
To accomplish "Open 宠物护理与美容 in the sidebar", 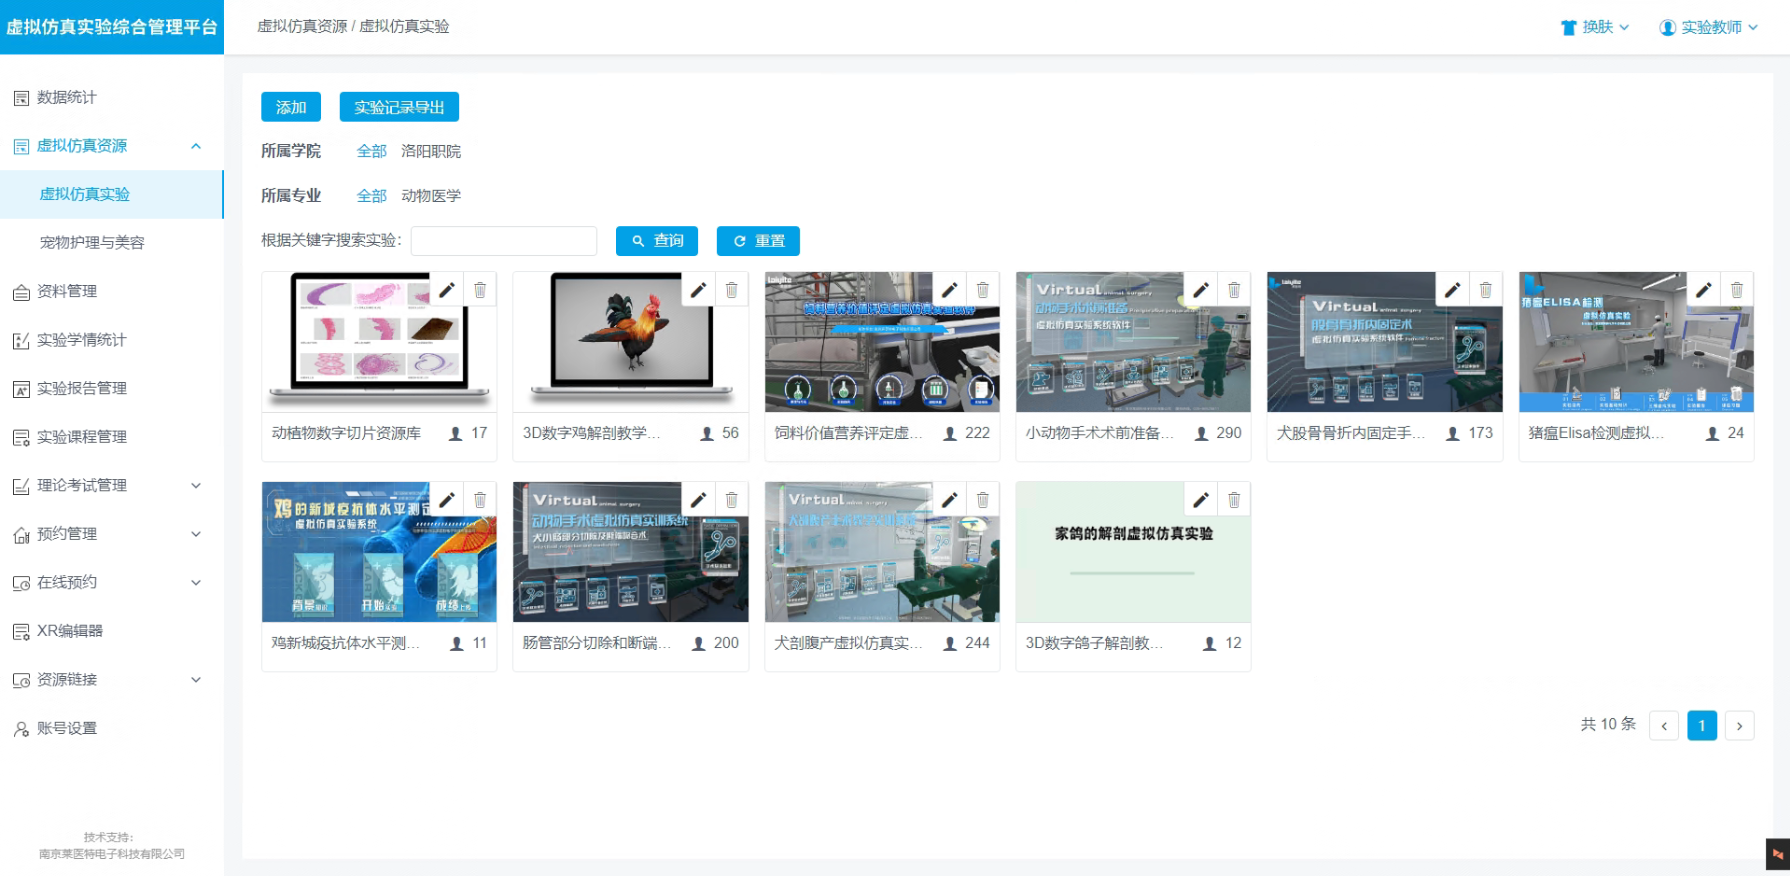I will 92,243.
